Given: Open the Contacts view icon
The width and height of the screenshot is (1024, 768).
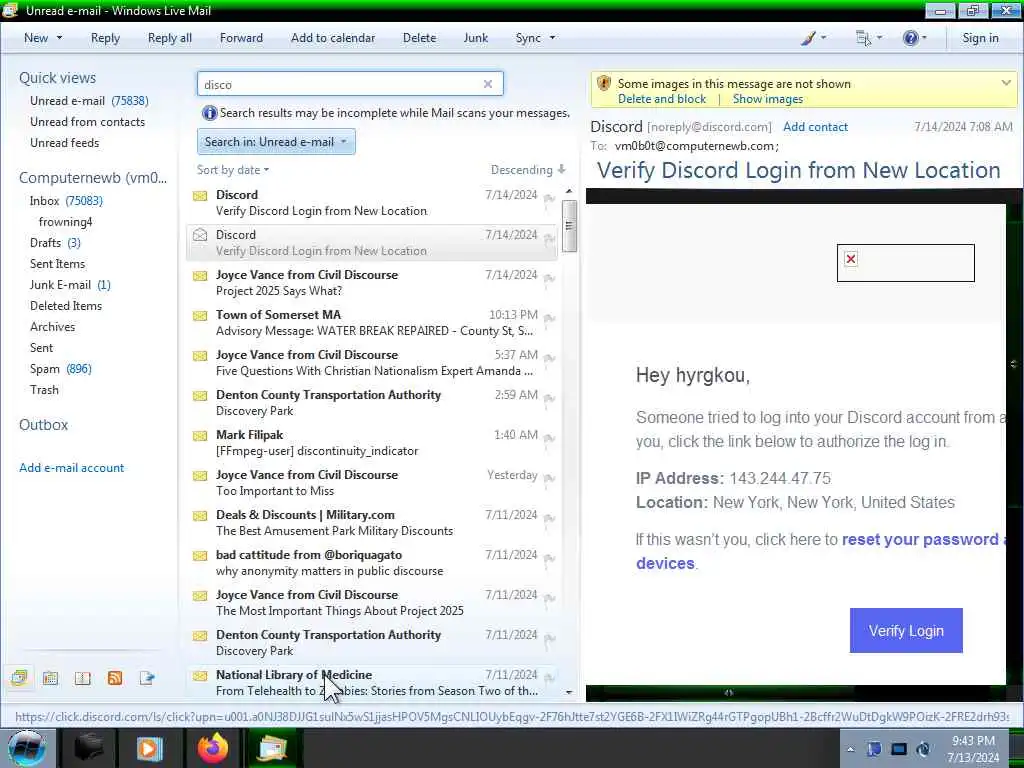Looking at the screenshot, I should pyautogui.click(x=82, y=678).
